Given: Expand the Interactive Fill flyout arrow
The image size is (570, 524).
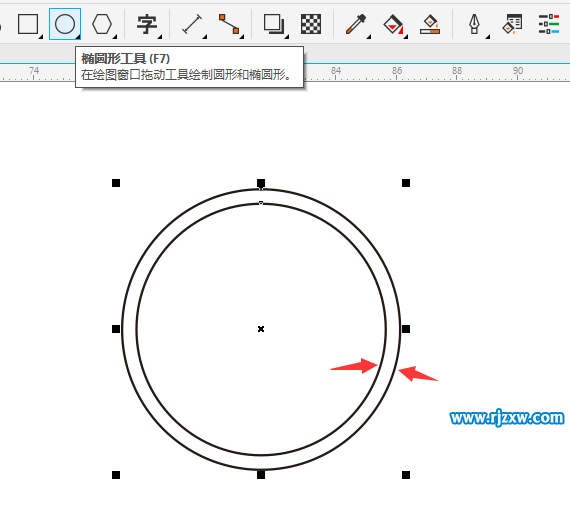Looking at the screenshot, I should point(406,37).
